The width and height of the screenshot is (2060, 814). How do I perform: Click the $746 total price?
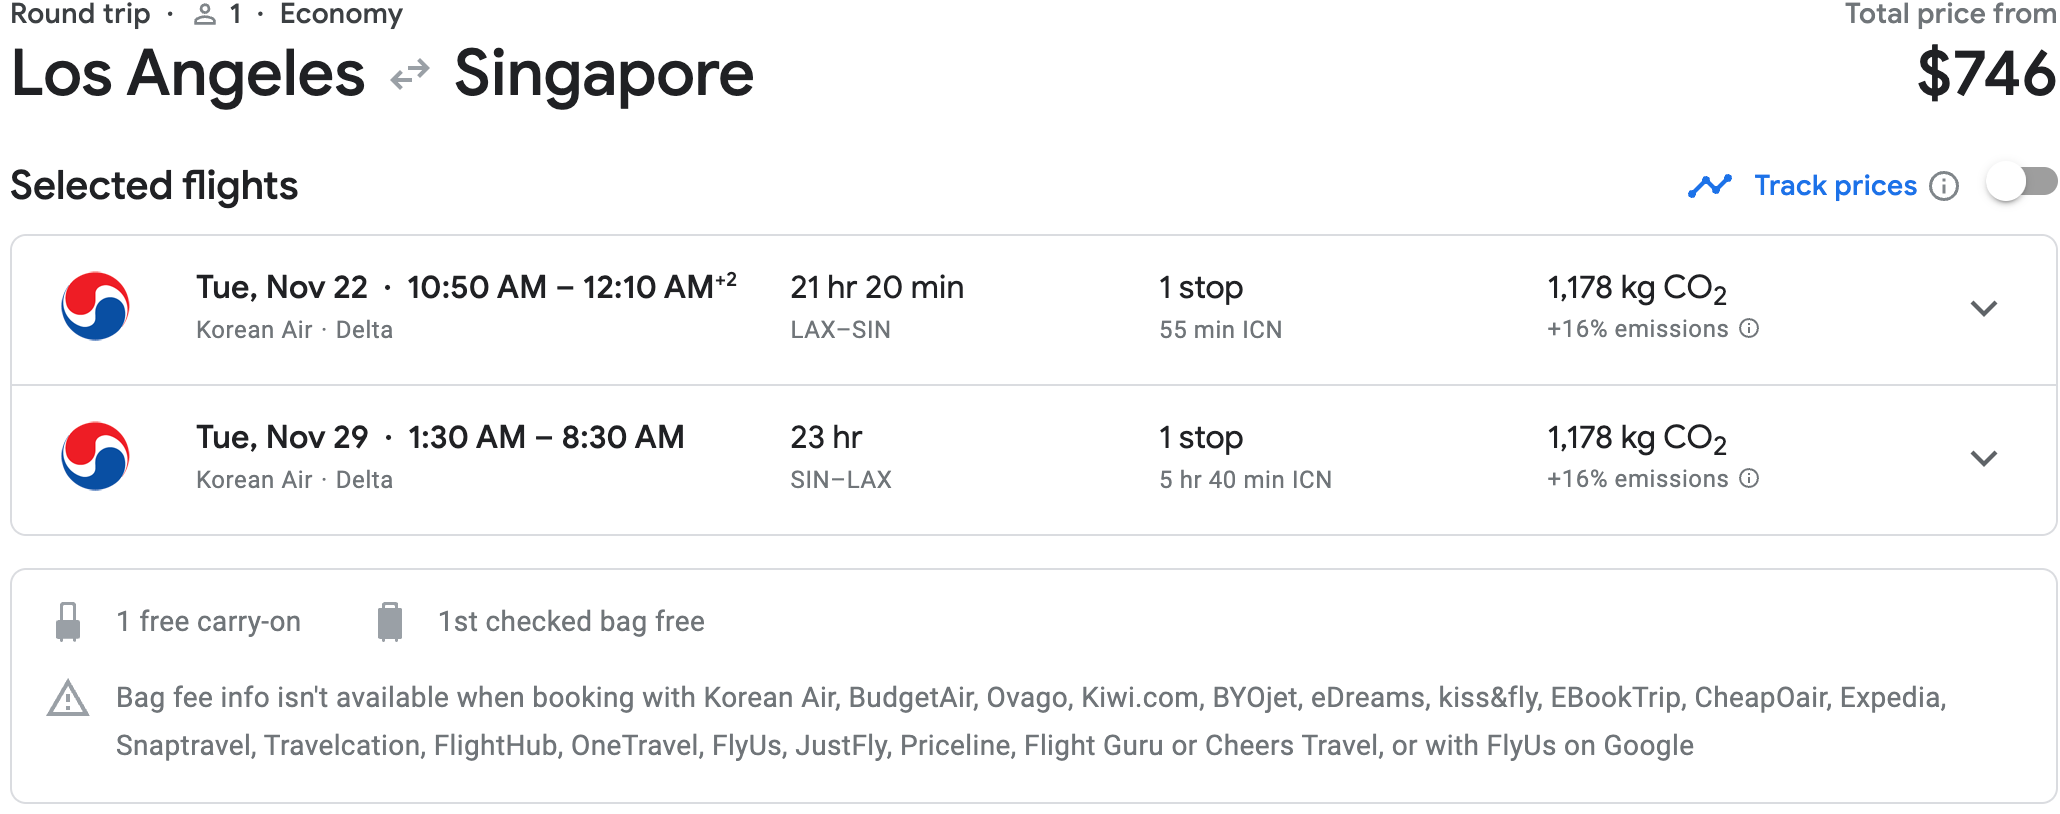tap(1985, 74)
